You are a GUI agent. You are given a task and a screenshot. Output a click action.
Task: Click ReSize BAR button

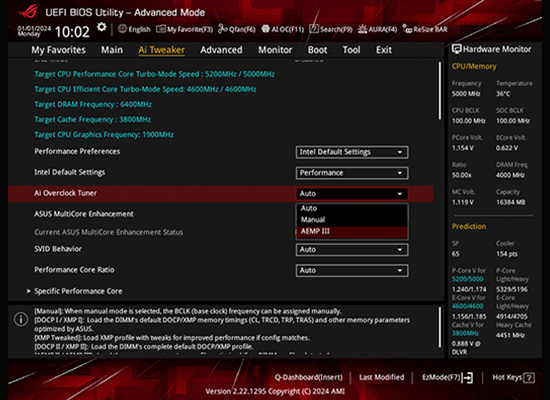[425, 29]
